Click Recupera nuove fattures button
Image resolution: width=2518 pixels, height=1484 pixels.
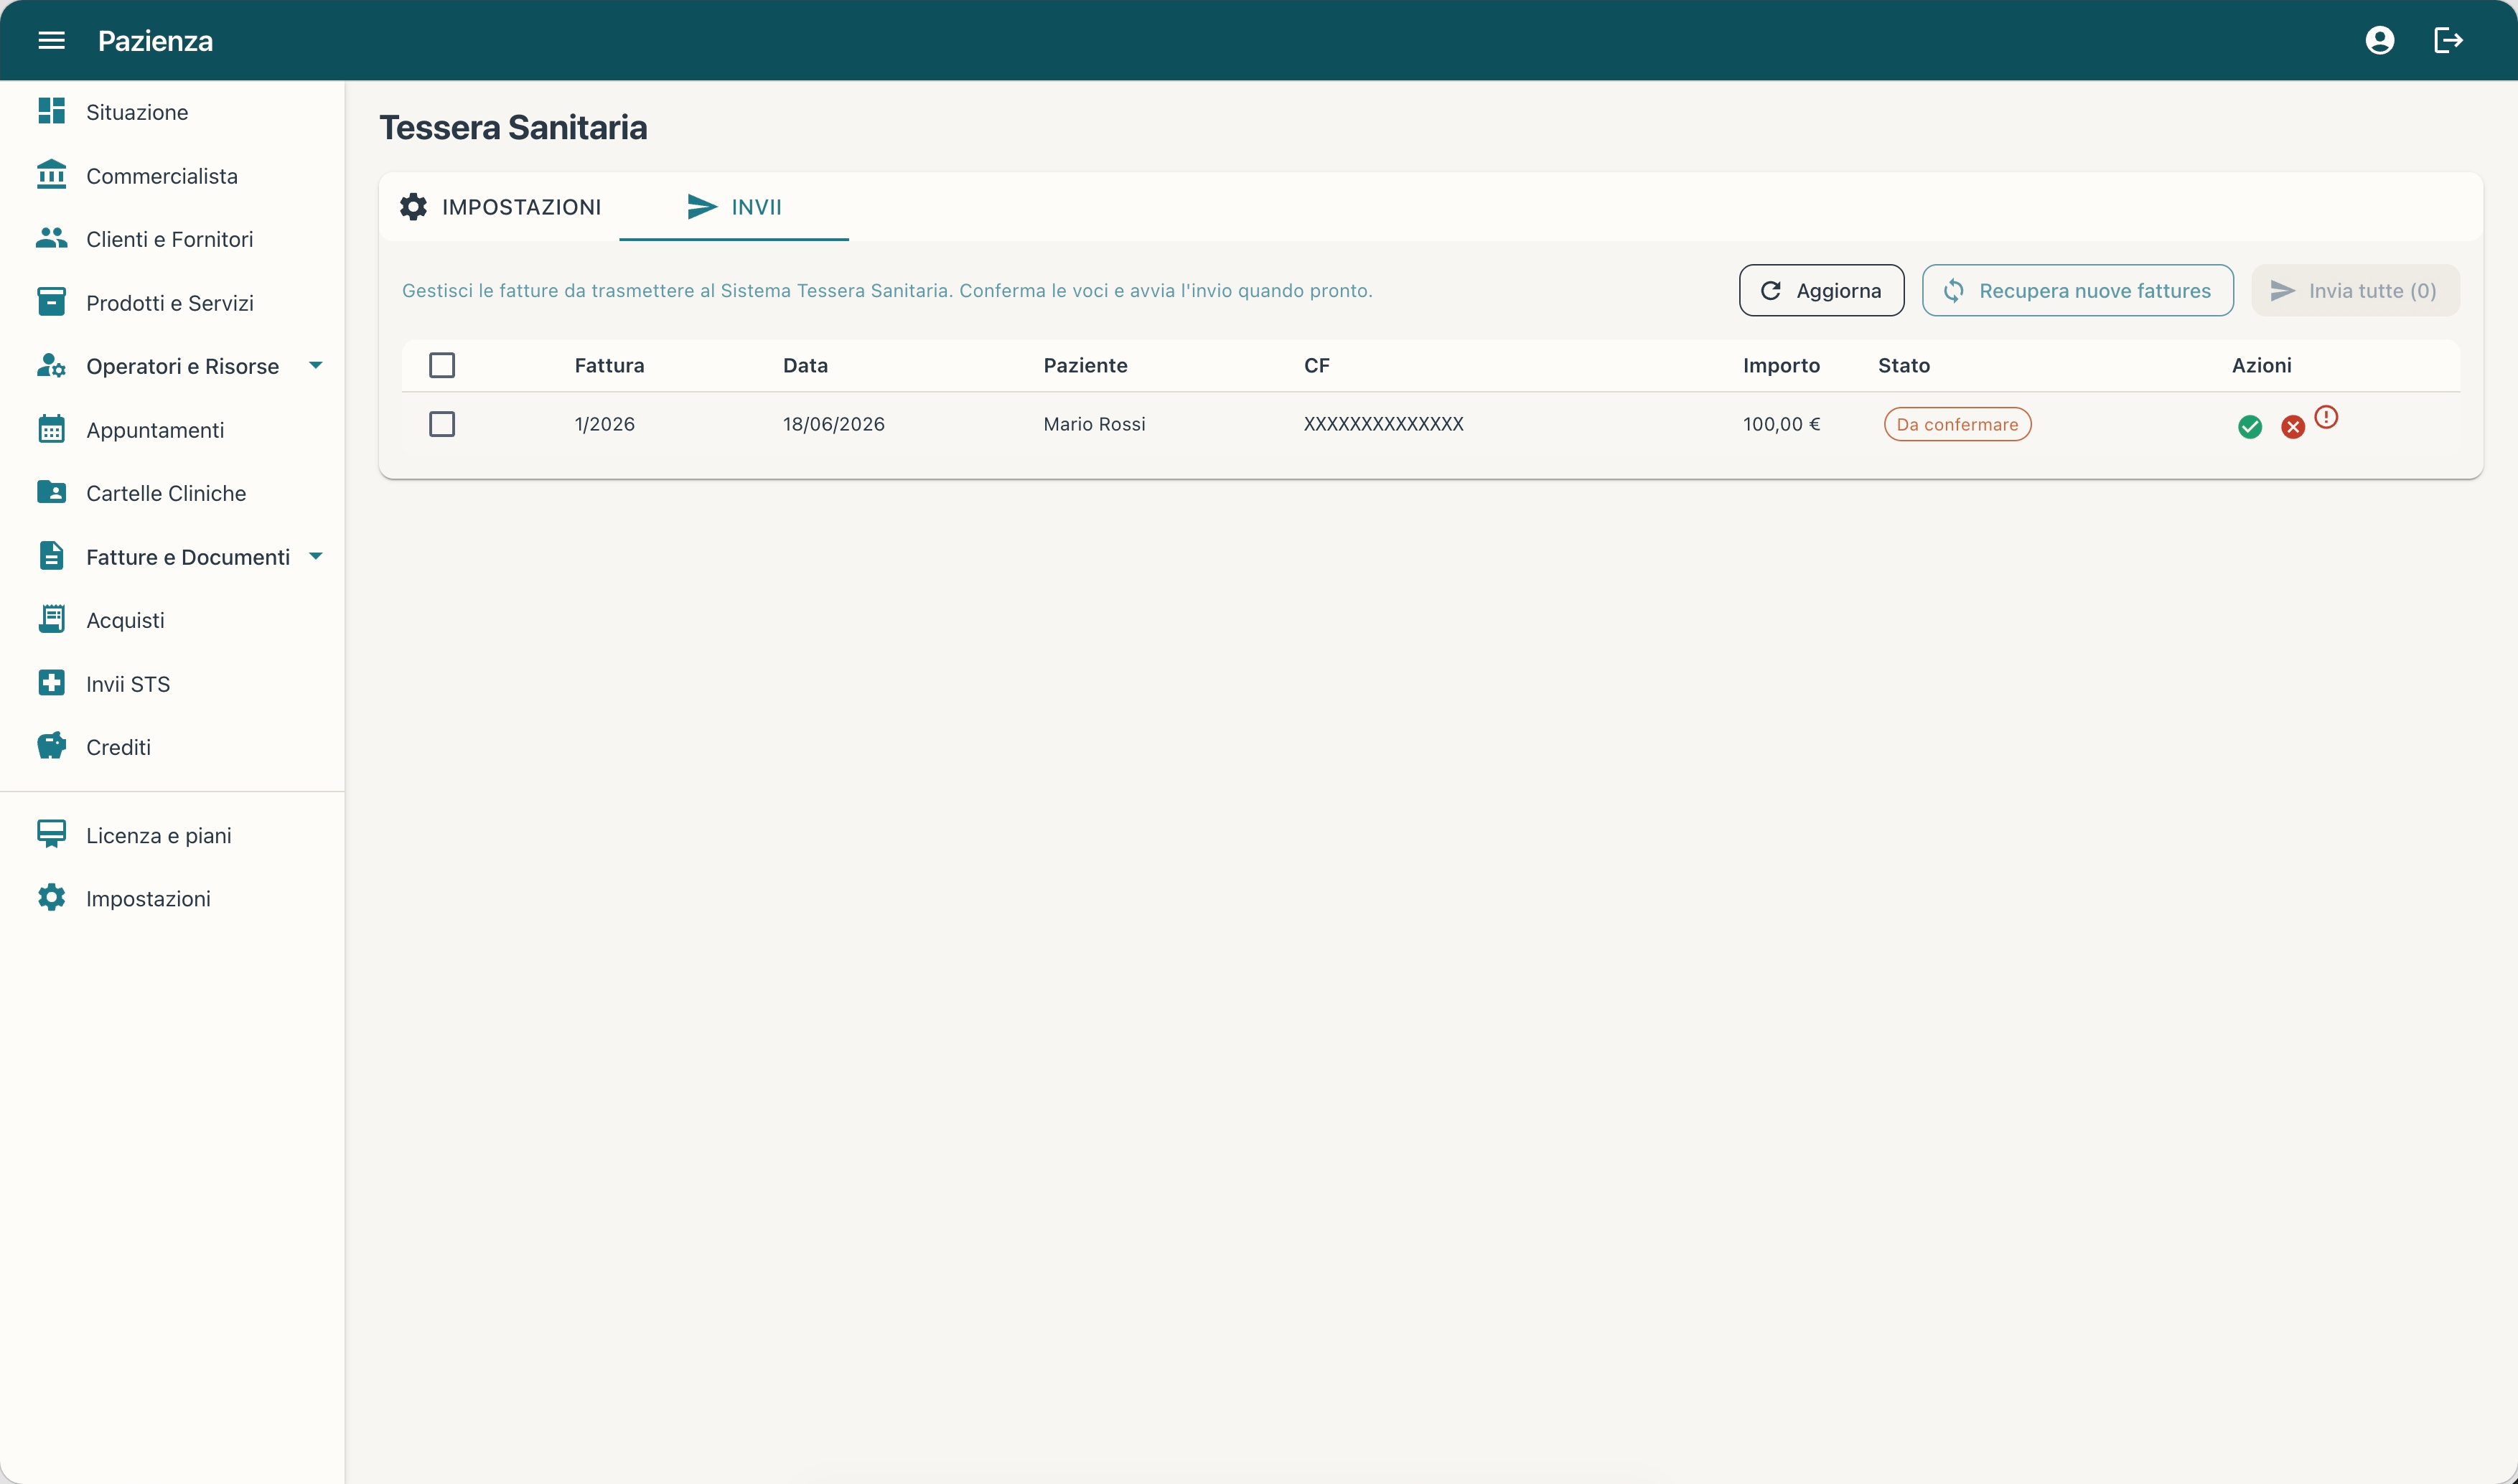(x=2077, y=290)
